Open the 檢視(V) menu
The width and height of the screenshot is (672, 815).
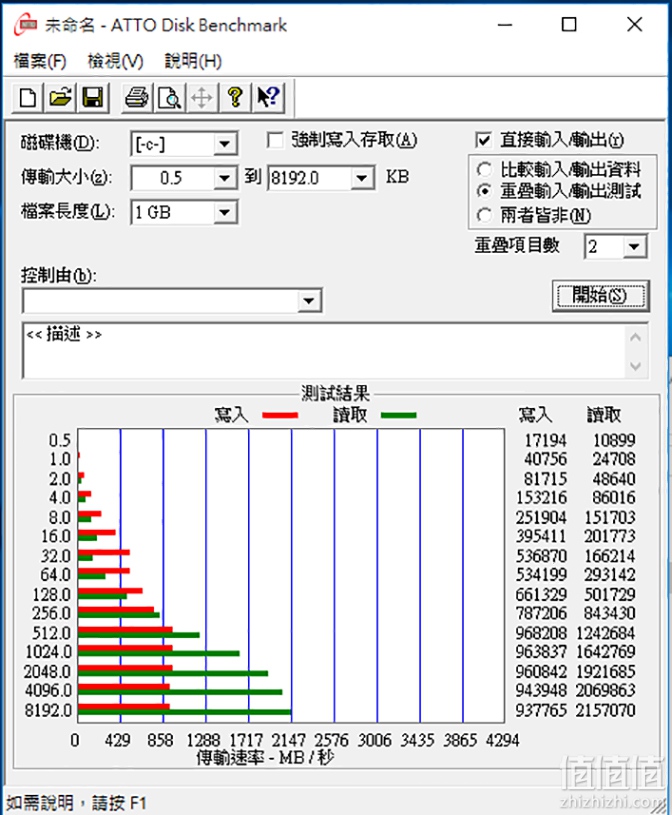click(115, 61)
